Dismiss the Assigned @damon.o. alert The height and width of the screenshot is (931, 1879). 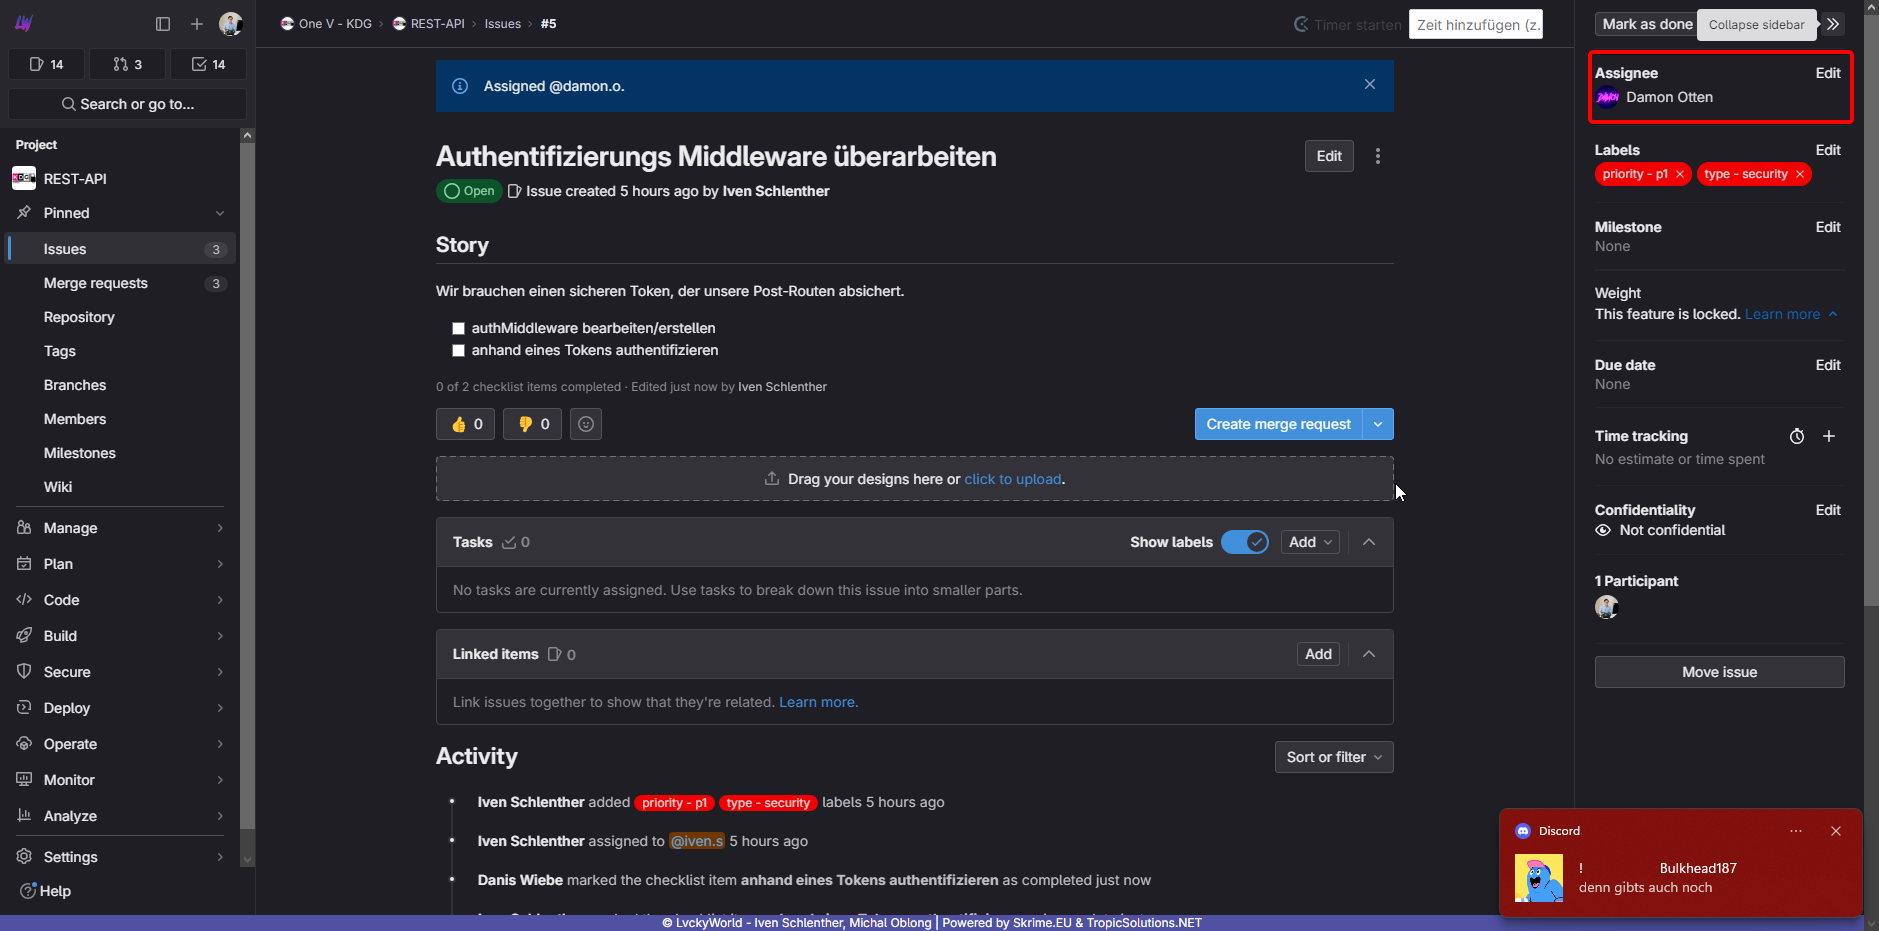[x=1369, y=85]
